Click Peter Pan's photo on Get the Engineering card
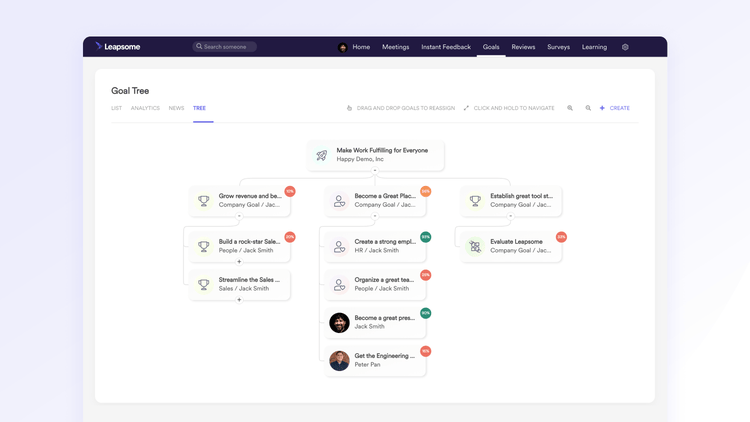The height and width of the screenshot is (422, 750). pos(339,361)
